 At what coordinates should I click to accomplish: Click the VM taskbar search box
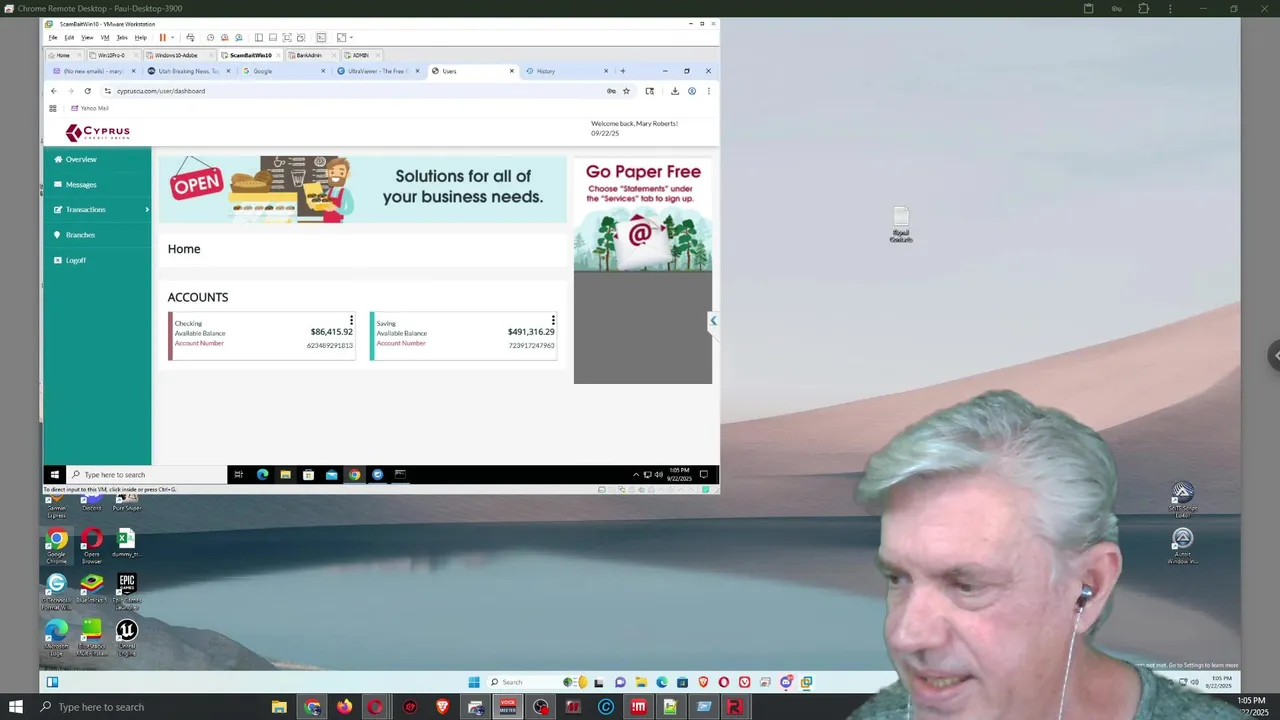point(146,474)
